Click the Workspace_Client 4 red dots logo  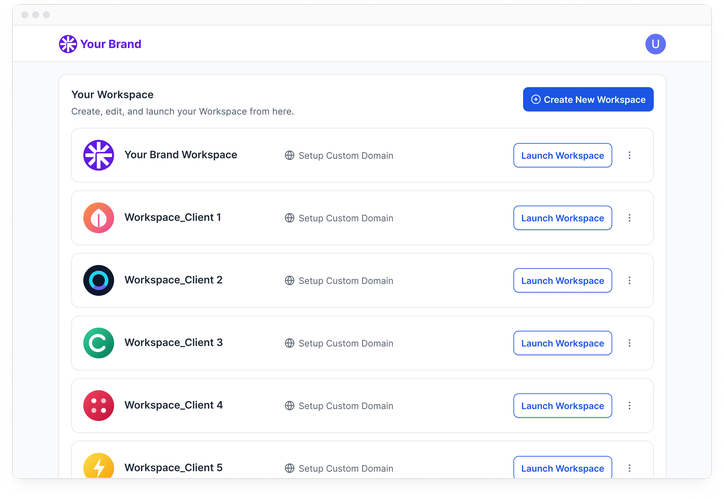(x=98, y=405)
